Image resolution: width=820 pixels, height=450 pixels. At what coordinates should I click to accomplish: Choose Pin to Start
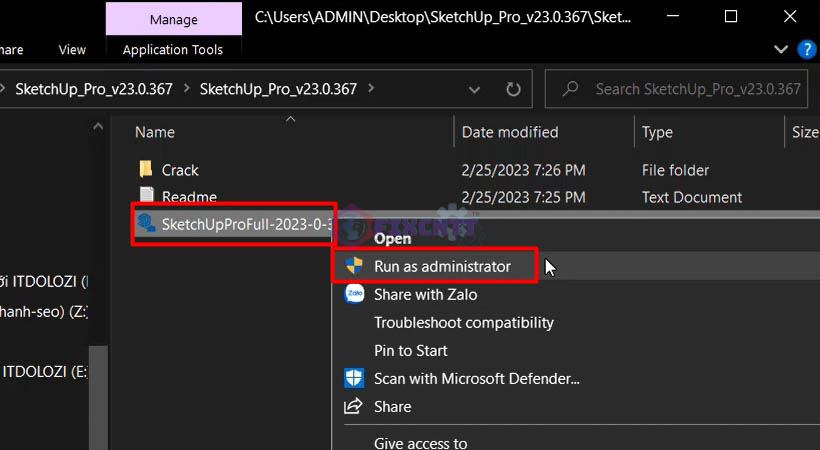tap(411, 351)
